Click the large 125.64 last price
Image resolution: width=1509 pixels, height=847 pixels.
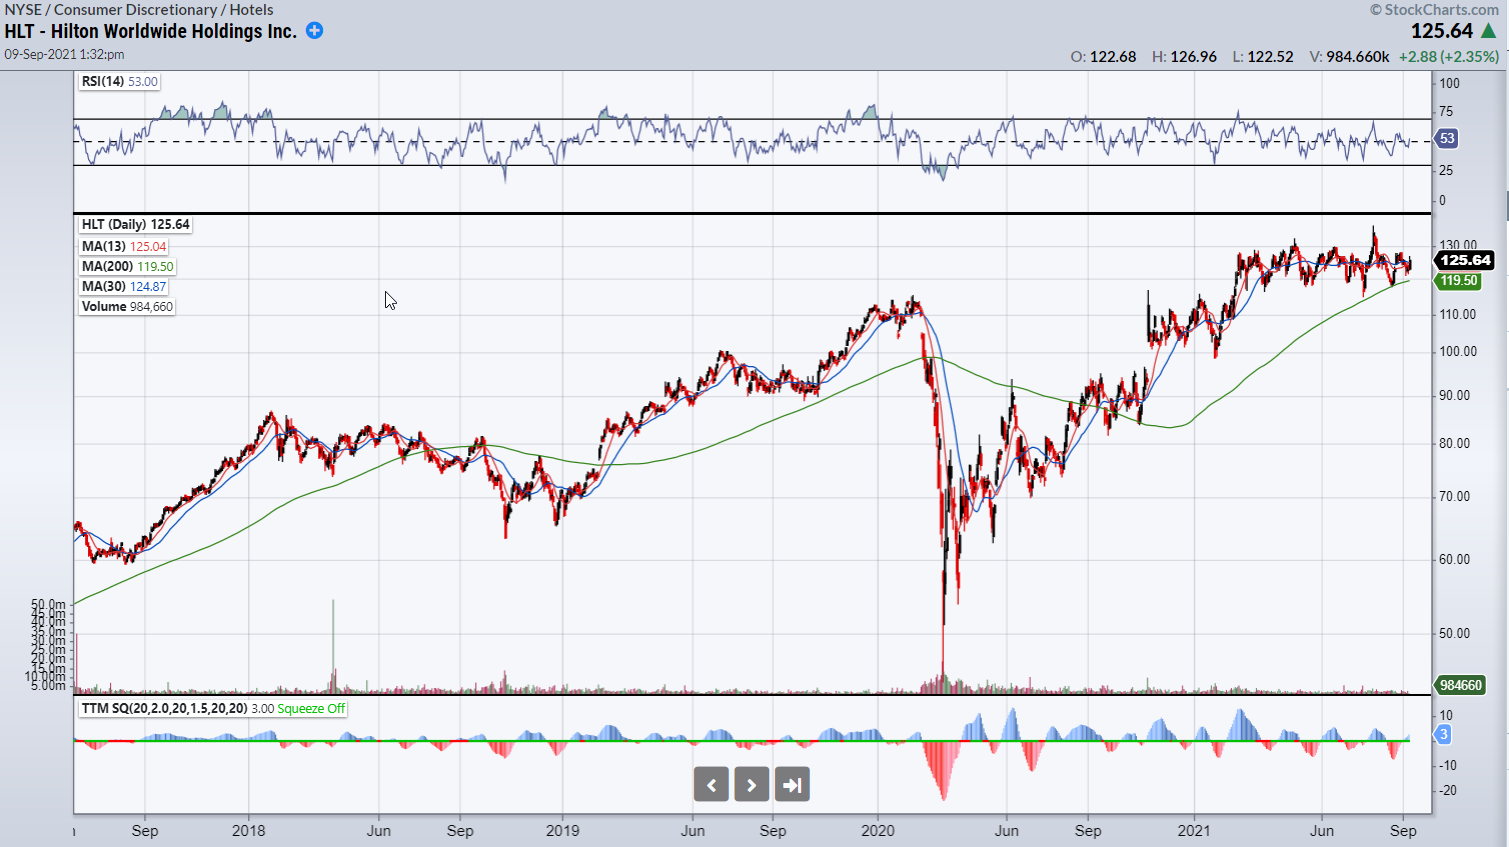(x=1442, y=31)
